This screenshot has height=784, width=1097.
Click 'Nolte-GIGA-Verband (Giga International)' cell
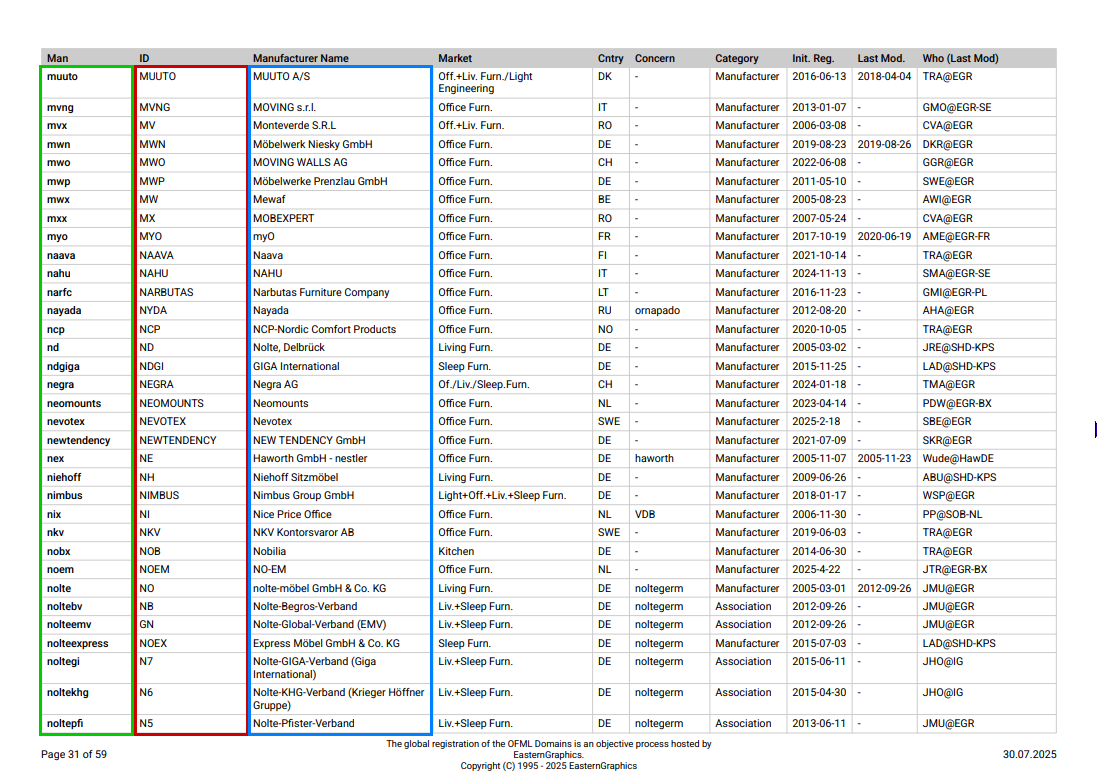coord(314,669)
